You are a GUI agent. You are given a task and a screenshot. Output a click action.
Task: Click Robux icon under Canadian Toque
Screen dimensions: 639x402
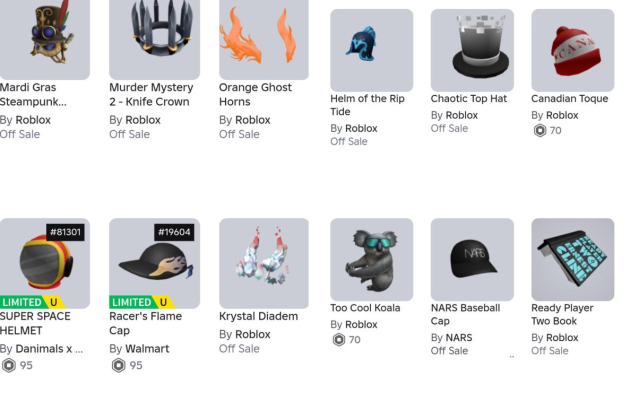click(540, 130)
